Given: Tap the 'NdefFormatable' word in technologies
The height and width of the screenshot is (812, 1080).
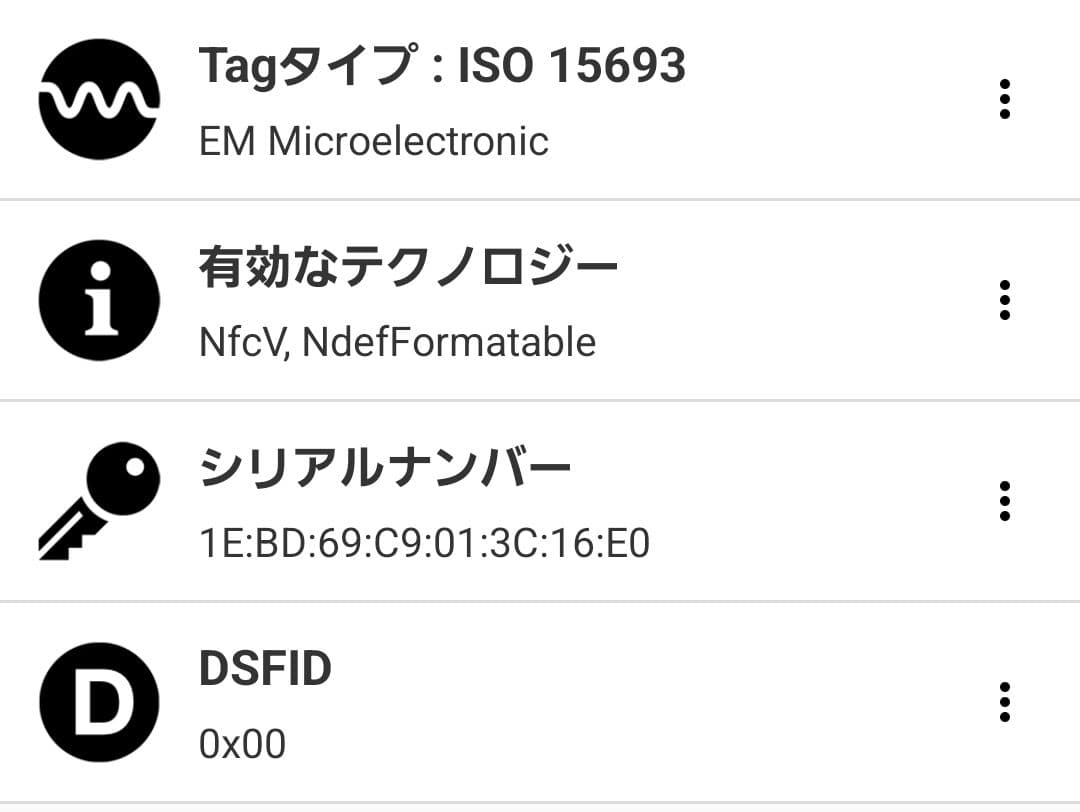Looking at the screenshot, I should [449, 342].
